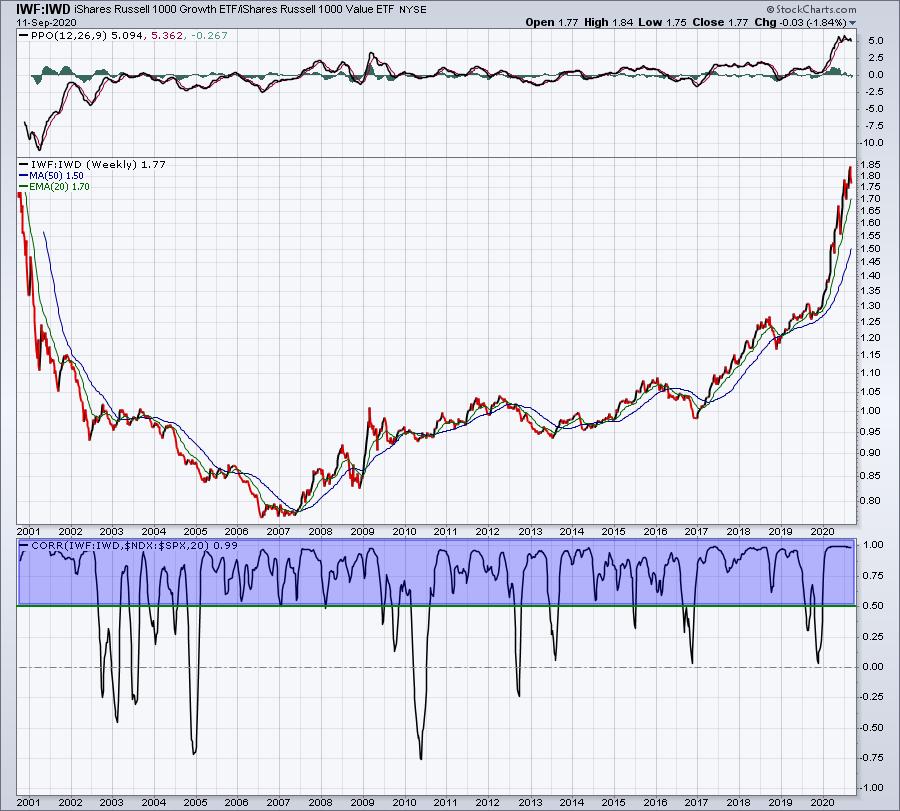Click the IWF:IWD ticker symbol title
Viewport: 900px width, 811px height.
pyautogui.click(x=44, y=9)
